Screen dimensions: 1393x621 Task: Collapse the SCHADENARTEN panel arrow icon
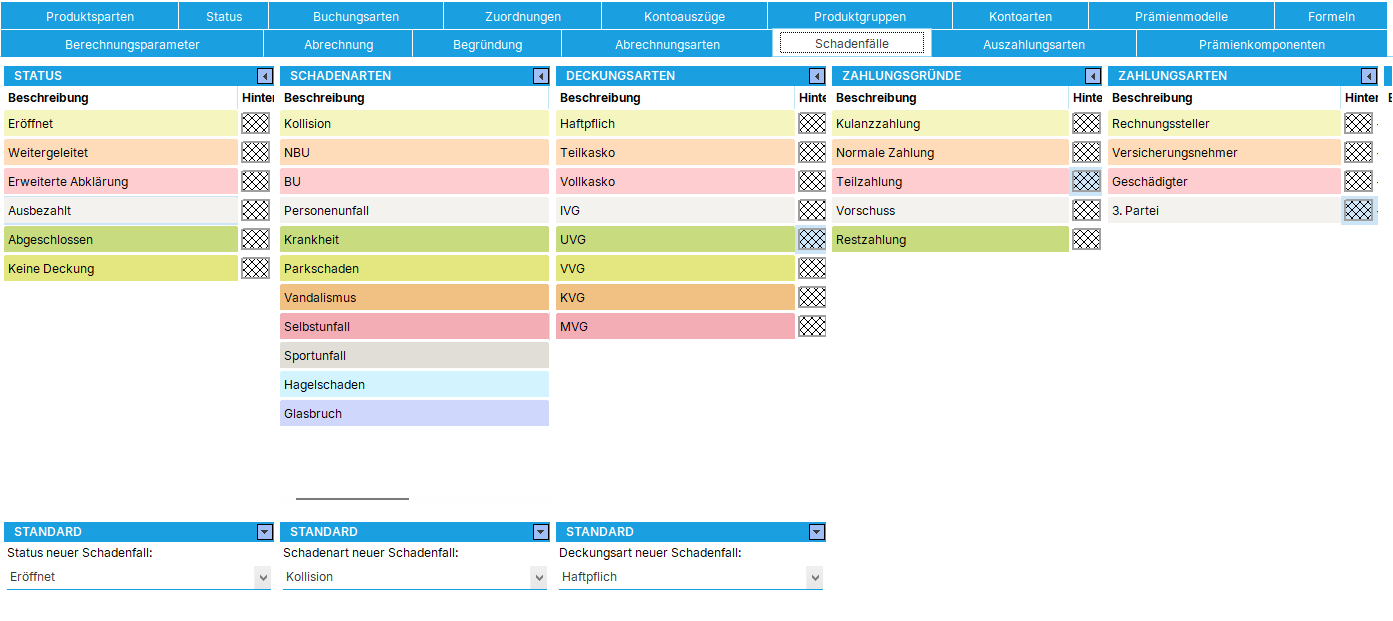coord(541,76)
